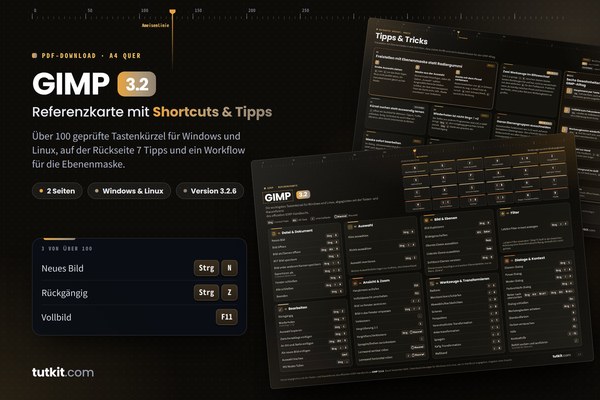Select the "Windows & Linux" pill
This screenshot has width=600, height=400.
pos(129,191)
